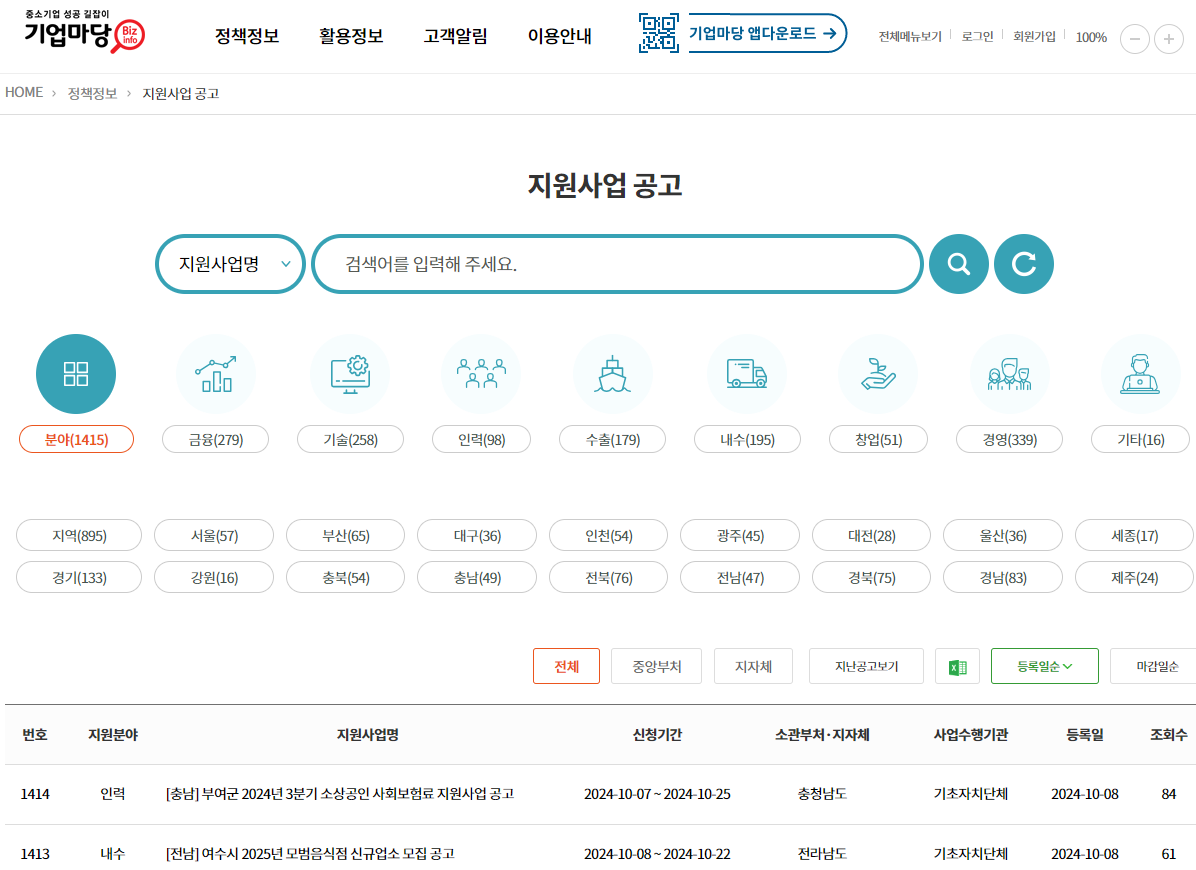Click 회원가입 link

click(1034, 37)
